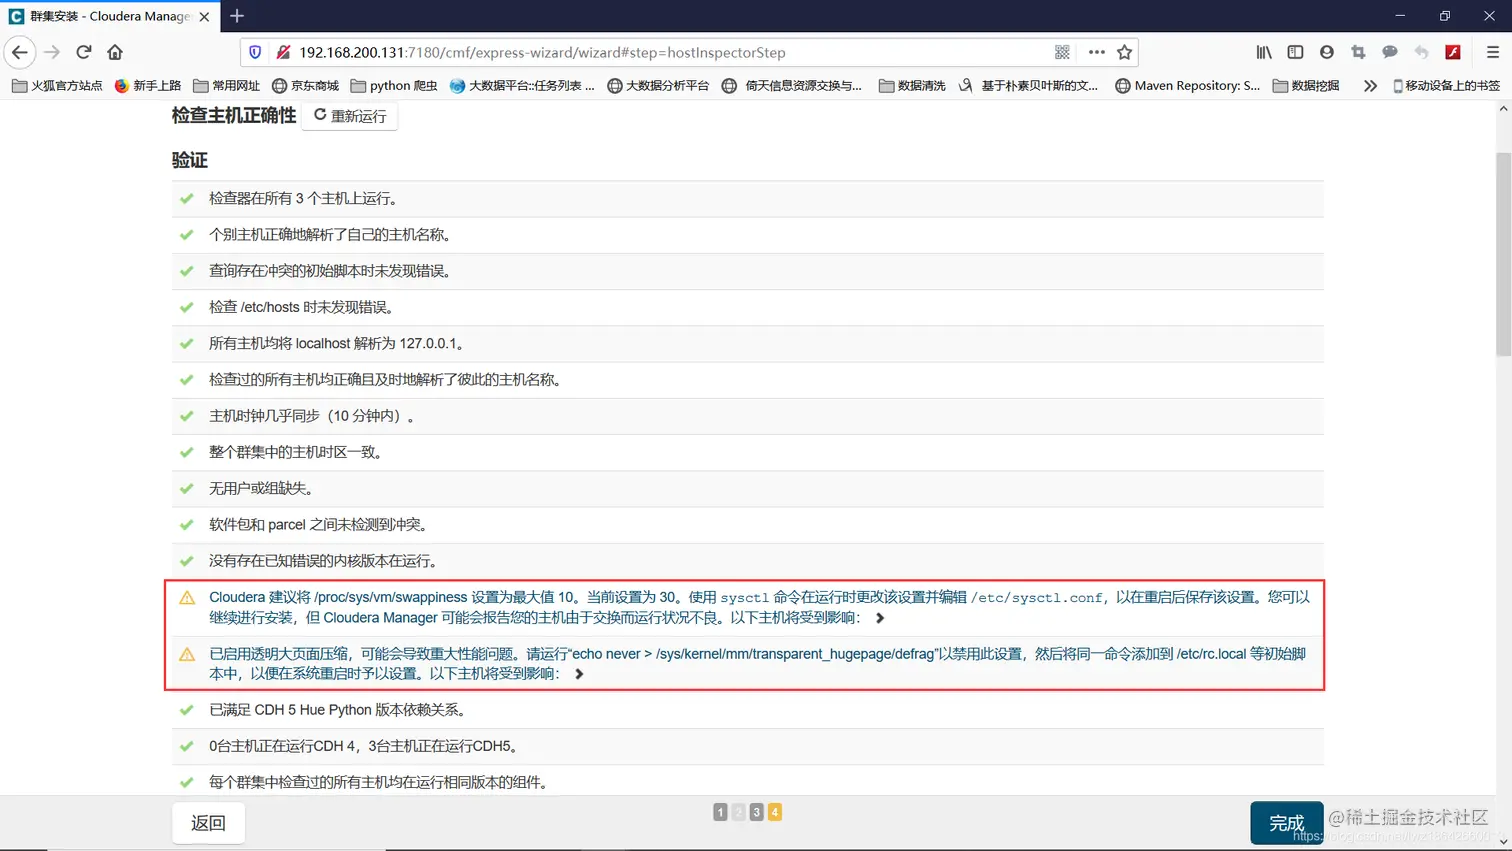Click the 验证 section heading
Image resolution: width=1512 pixels, height=851 pixels.
(190, 160)
